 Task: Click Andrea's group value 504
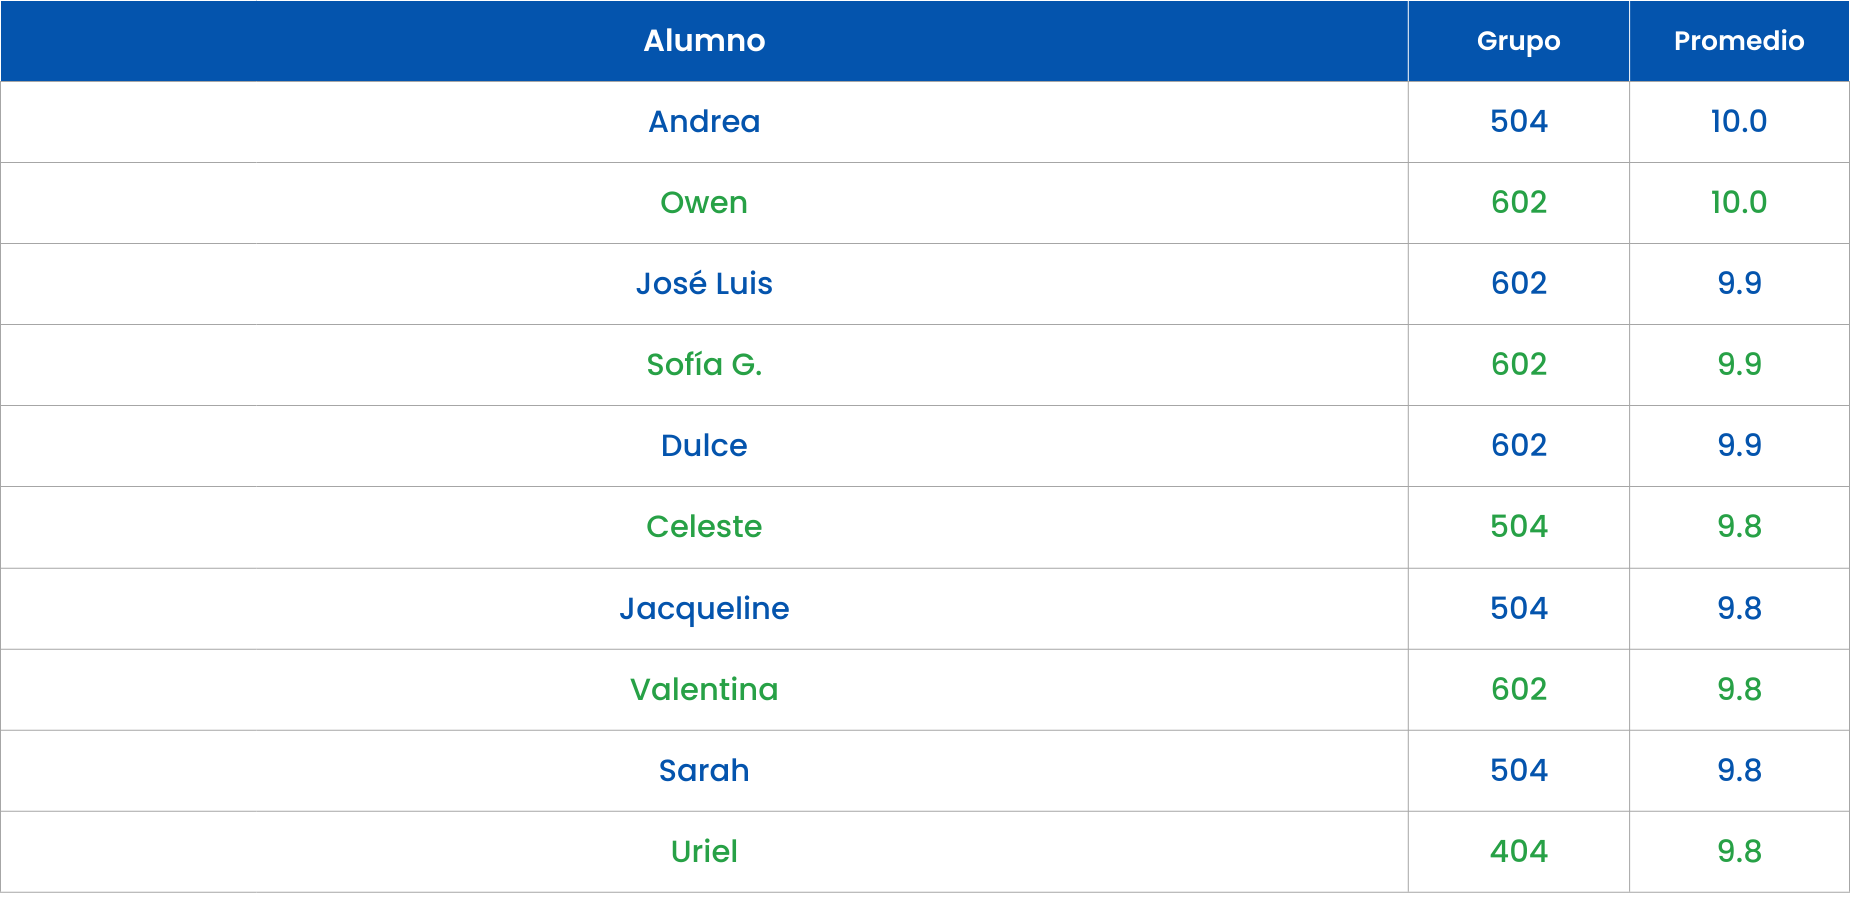pyautogui.click(x=1518, y=122)
